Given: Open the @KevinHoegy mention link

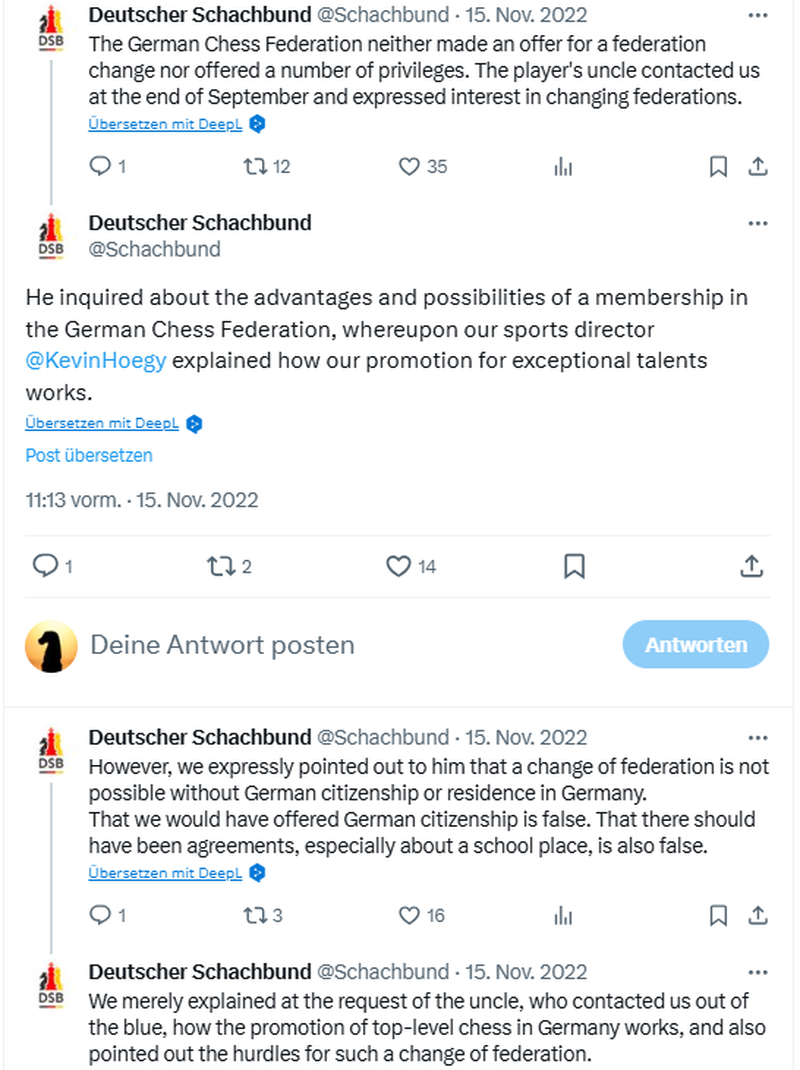Looking at the screenshot, I should pyautogui.click(x=96, y=361).
